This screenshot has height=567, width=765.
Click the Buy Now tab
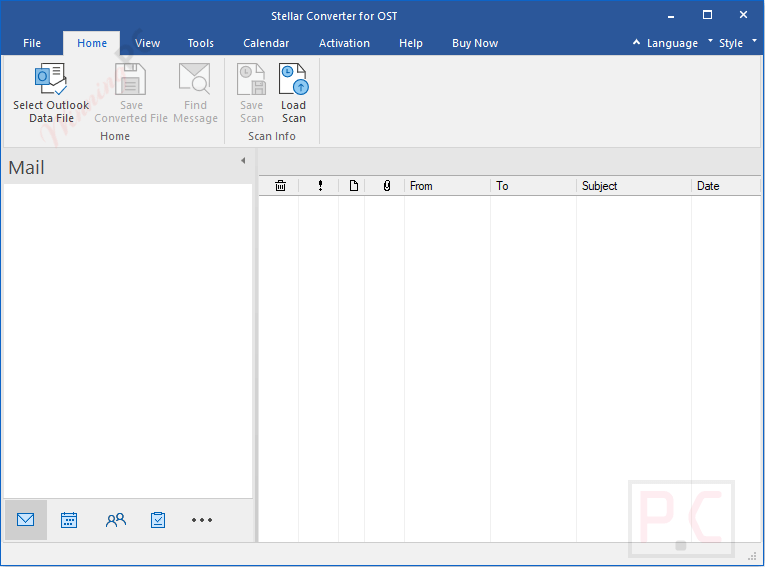pos(475,43)
